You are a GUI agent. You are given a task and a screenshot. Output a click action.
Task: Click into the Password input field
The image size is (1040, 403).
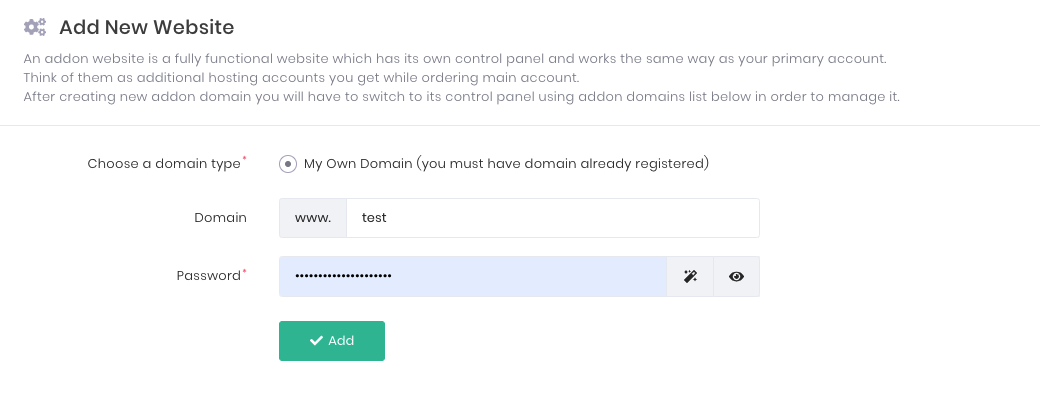tap(472, 277)
